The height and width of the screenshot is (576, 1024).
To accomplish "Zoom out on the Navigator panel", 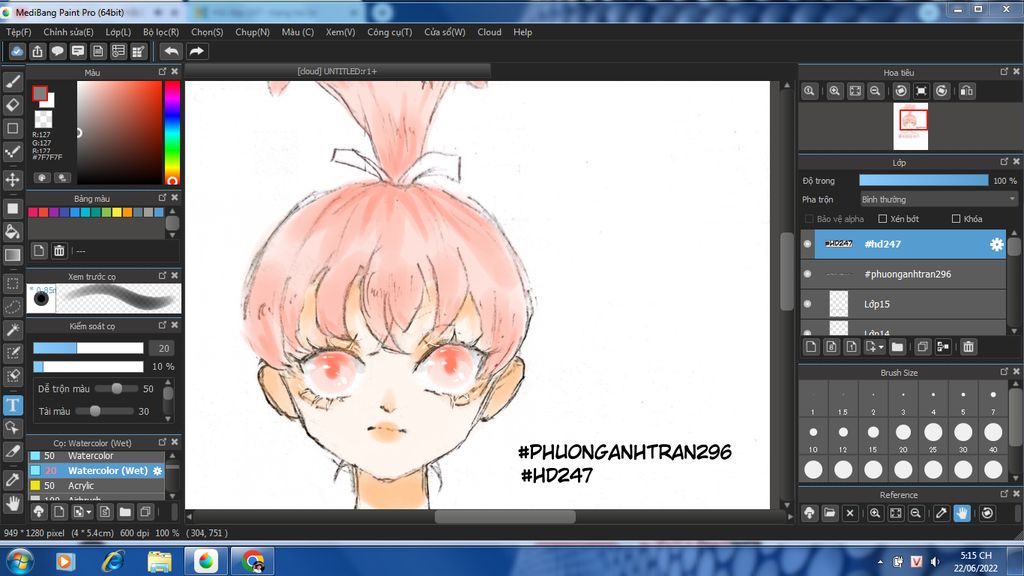I will [875, 91].
